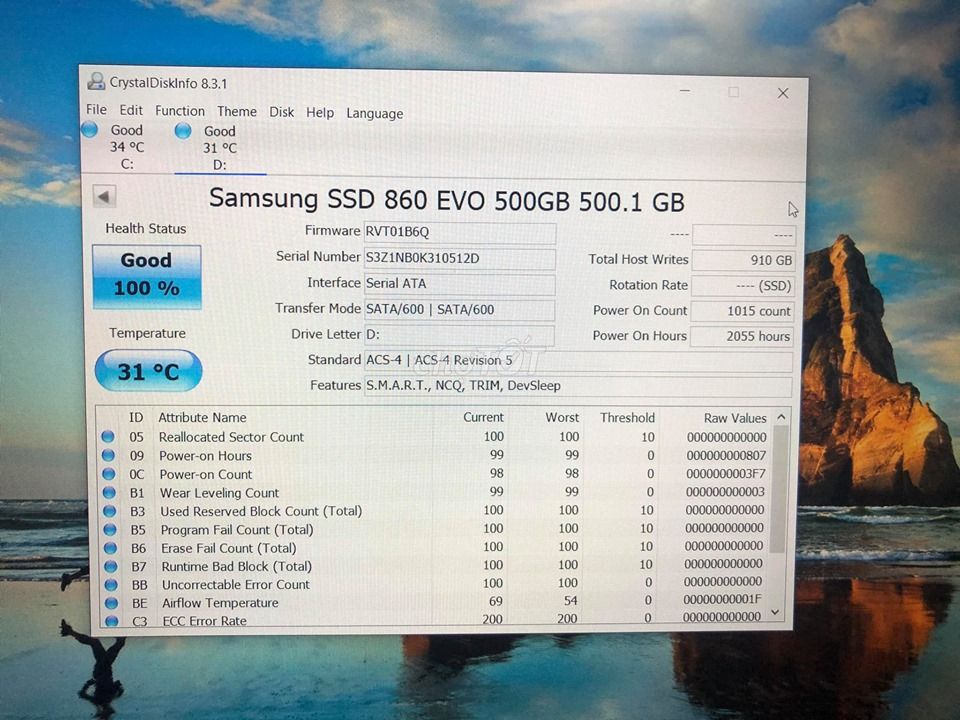Click the Serial Number field
960x720 pixels.
click(x=460, y=258)
